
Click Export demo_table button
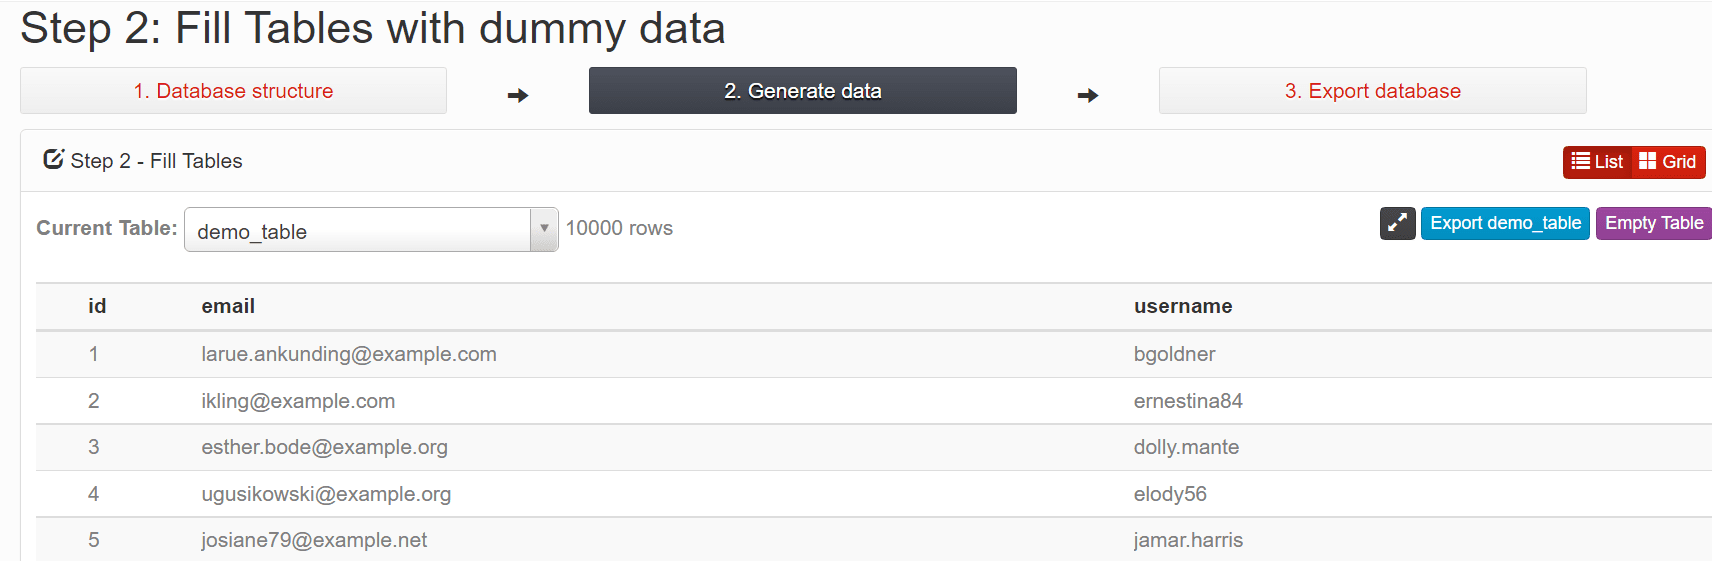click(x=1505, y=223)
